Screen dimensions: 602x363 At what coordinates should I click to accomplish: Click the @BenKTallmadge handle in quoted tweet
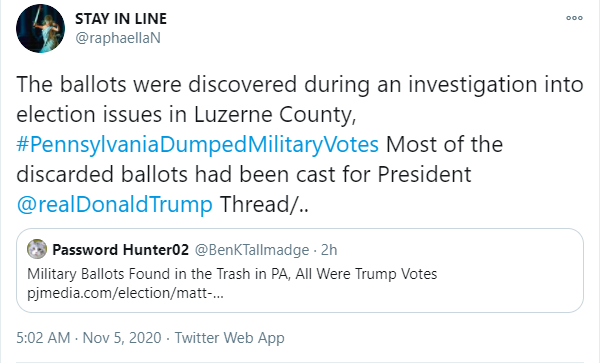click(x=252, y=250)
